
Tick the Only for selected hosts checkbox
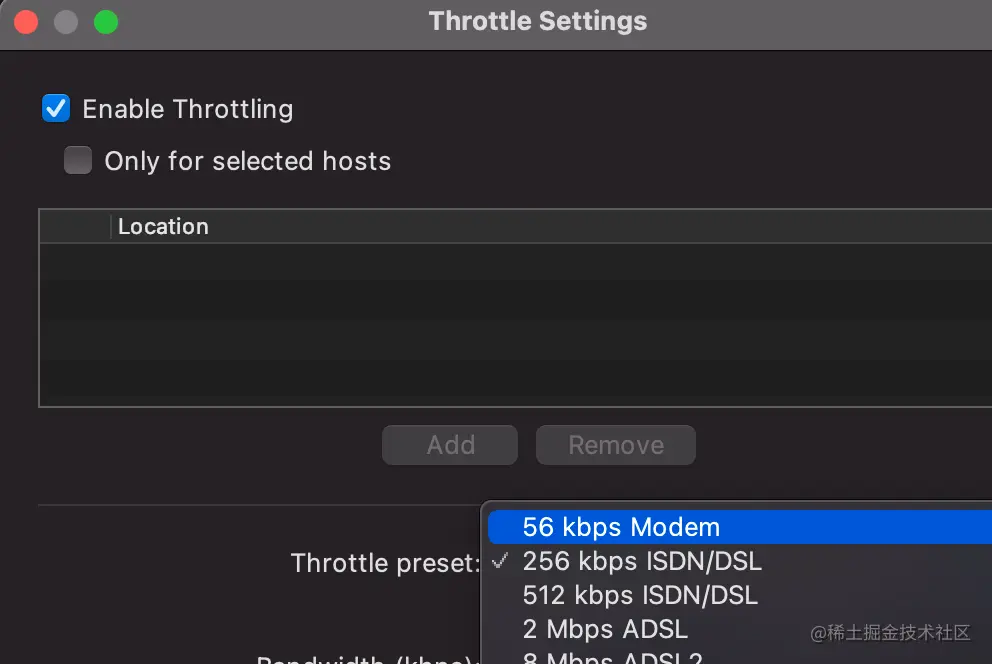click(x=78, y=160)
